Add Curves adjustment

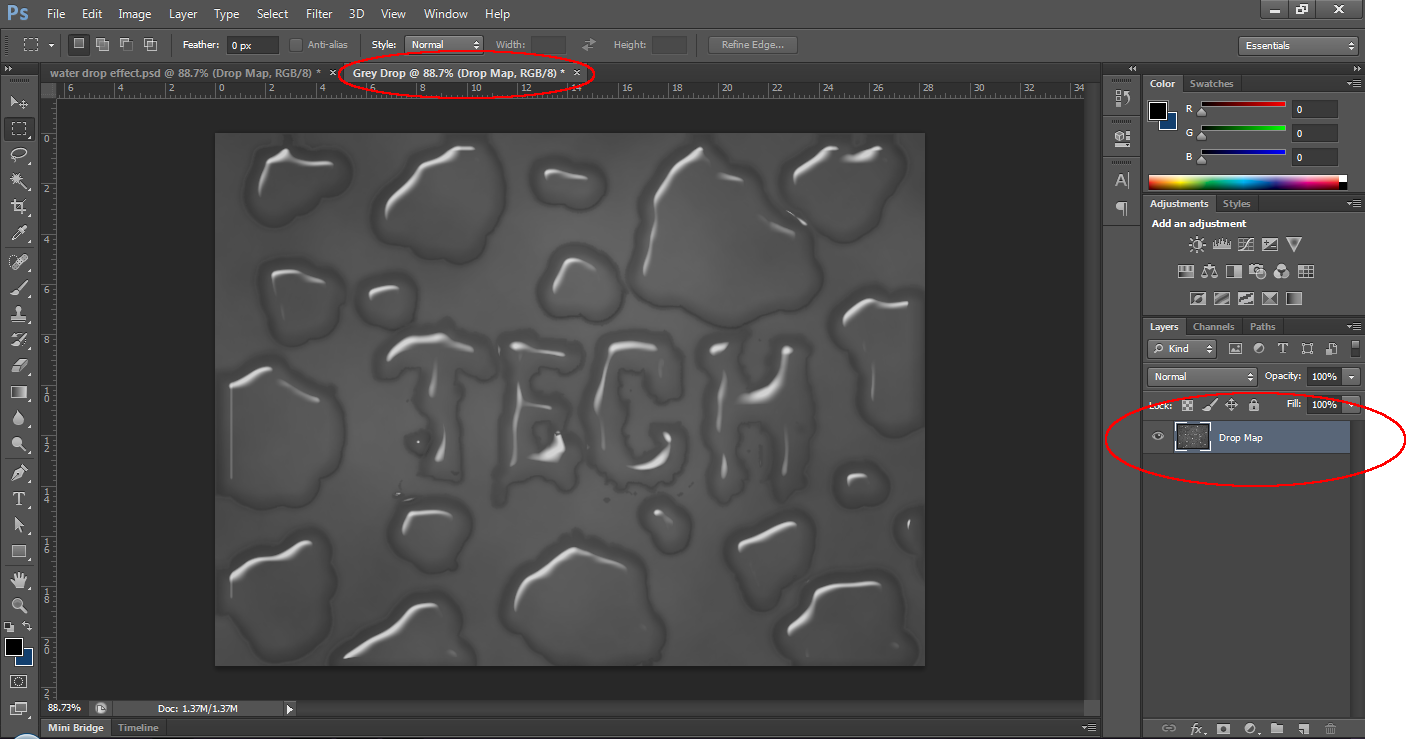[1246, 244]
